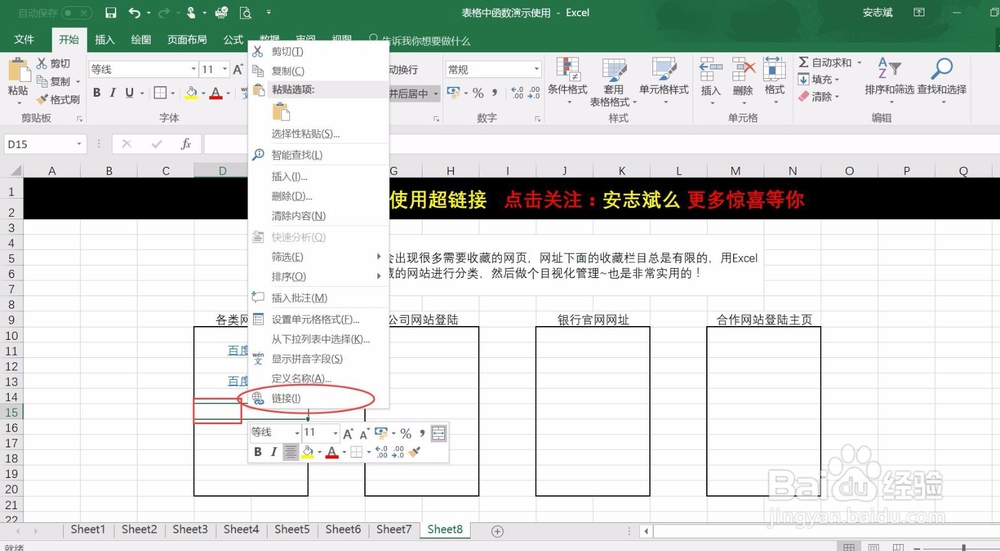Choose Delete in context menu
This screenshot has width=1000, height=551.
pyautogui.click(x=318, y=196)
